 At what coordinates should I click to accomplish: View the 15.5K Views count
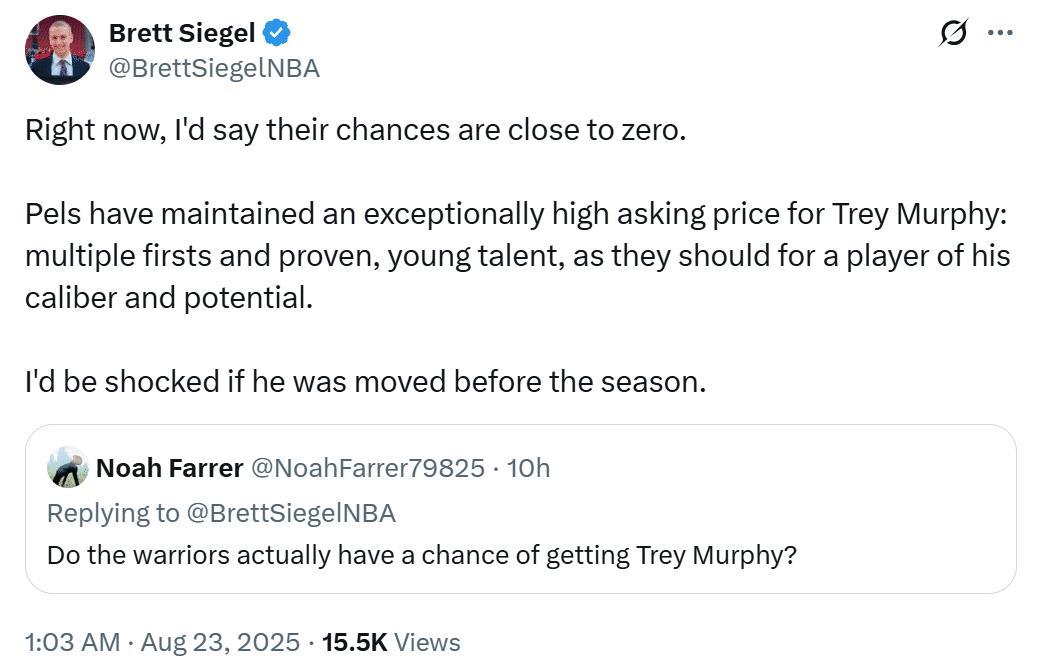[x=391, y=642]
